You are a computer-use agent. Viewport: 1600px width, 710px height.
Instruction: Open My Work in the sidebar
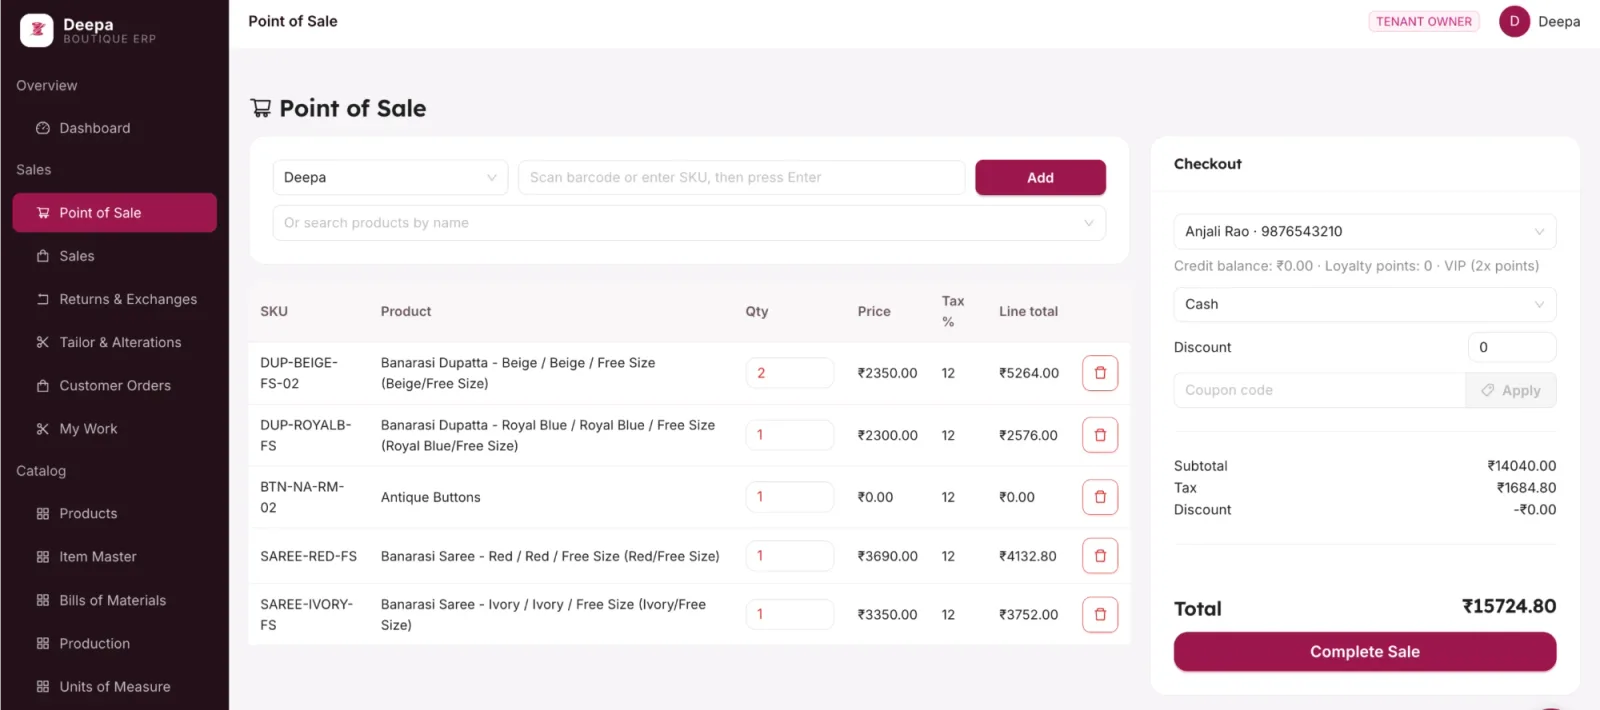pos(114,429)
